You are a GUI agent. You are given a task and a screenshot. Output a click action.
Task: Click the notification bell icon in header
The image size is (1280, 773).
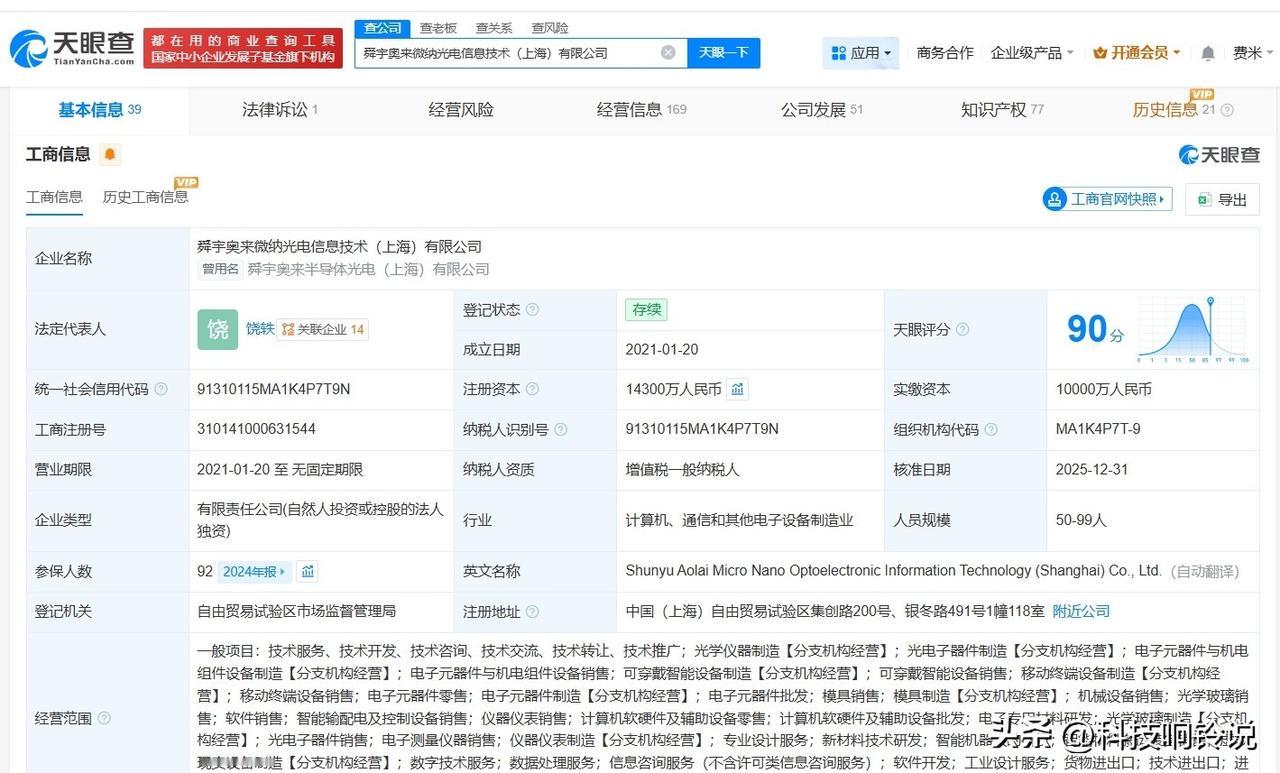pyautogui.click(x=1208, y=53)
